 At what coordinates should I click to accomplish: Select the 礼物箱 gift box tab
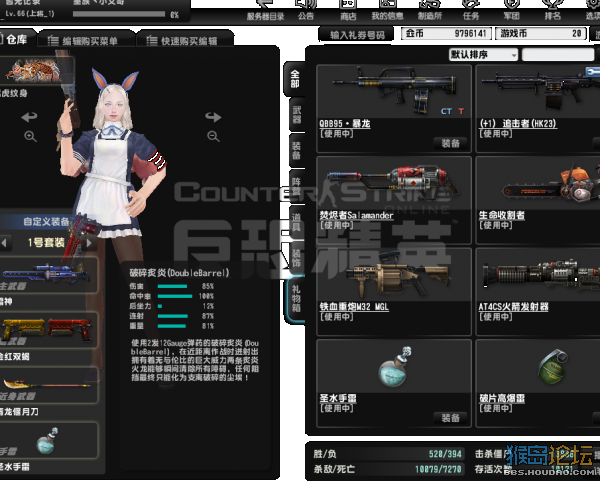(x=295, y=299)
